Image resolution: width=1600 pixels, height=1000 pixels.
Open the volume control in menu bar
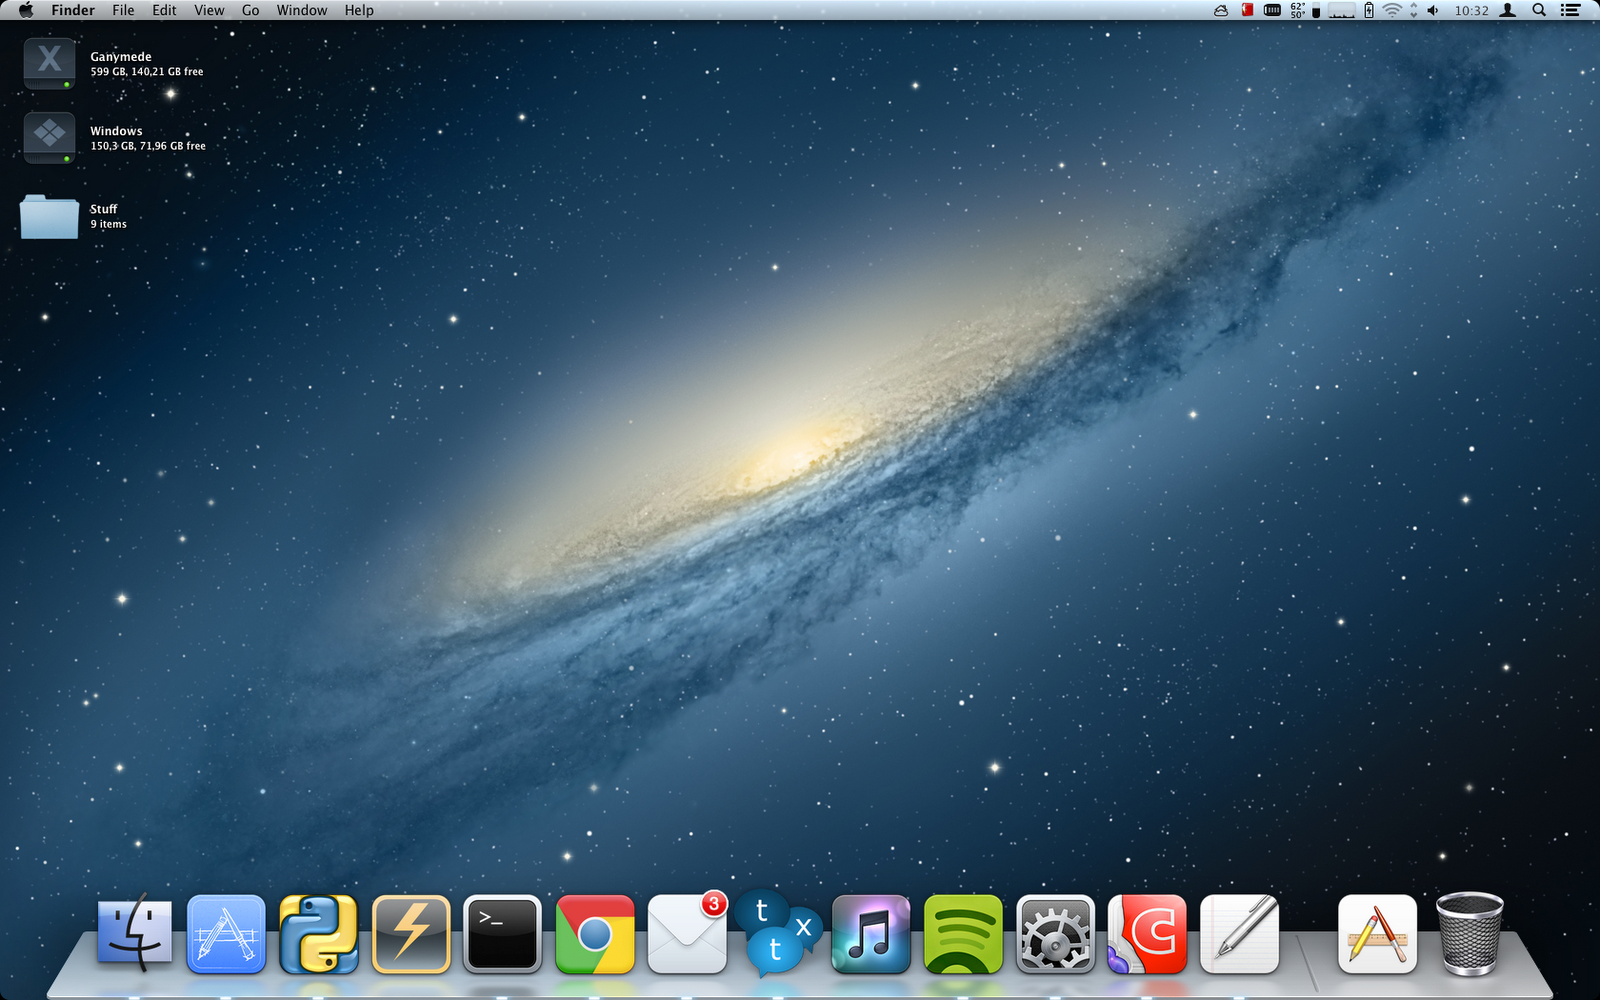pos(1433,10)
